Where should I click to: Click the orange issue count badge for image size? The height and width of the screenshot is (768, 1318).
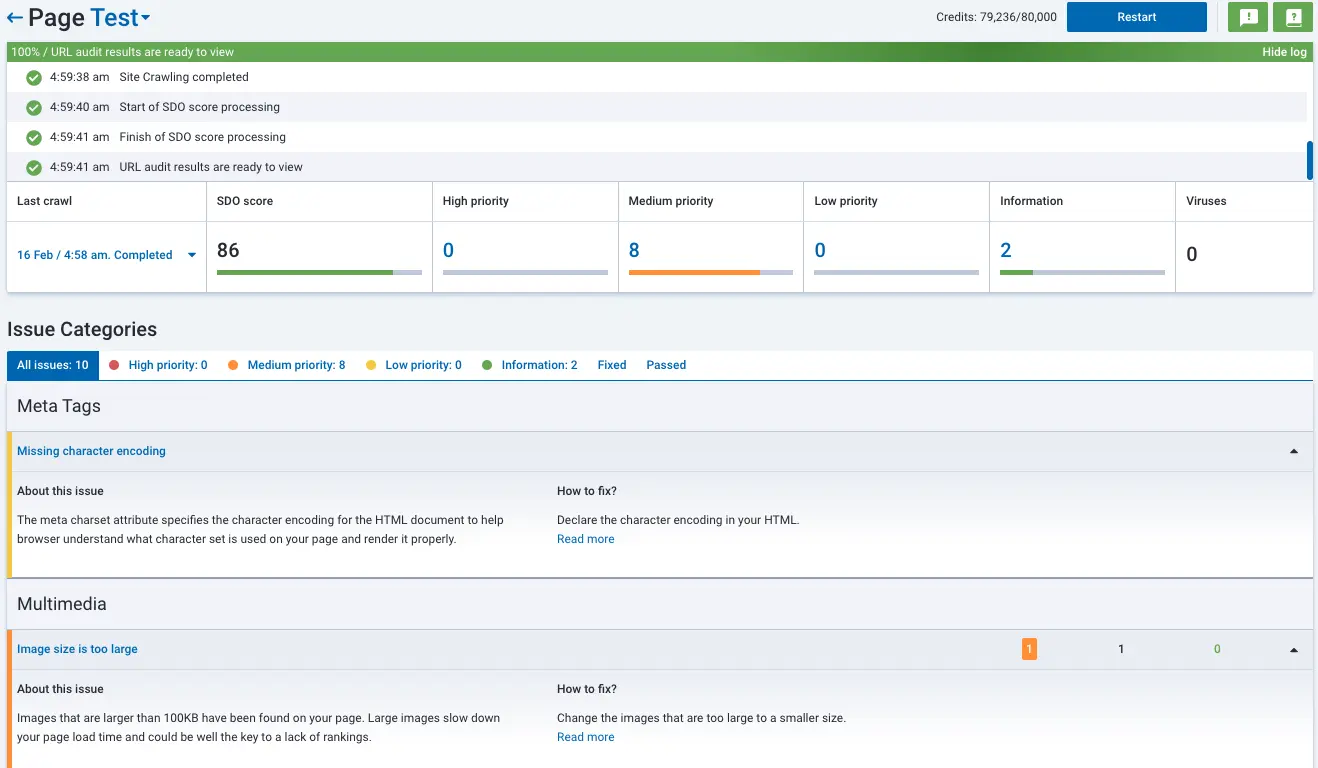[1029, 648]
